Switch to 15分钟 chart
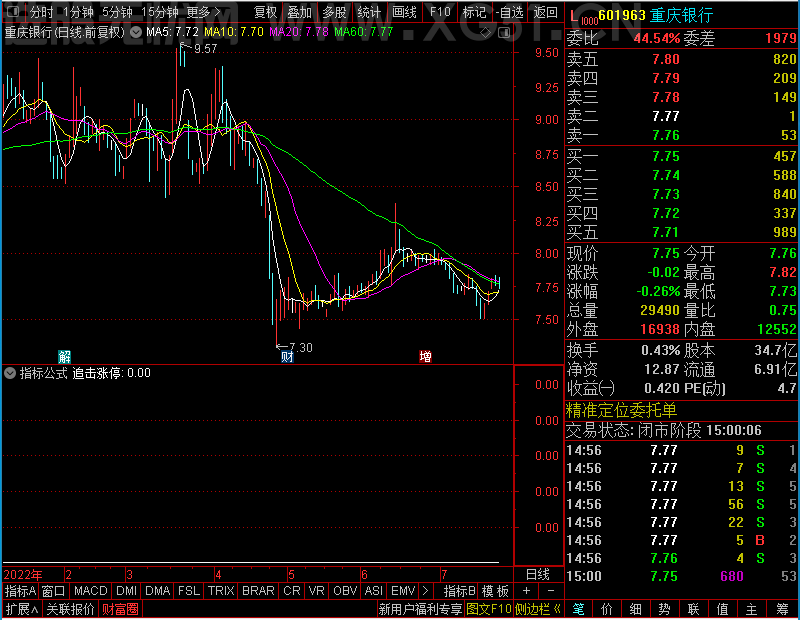This screenshot has height=620, width=800. click(159, 12)
